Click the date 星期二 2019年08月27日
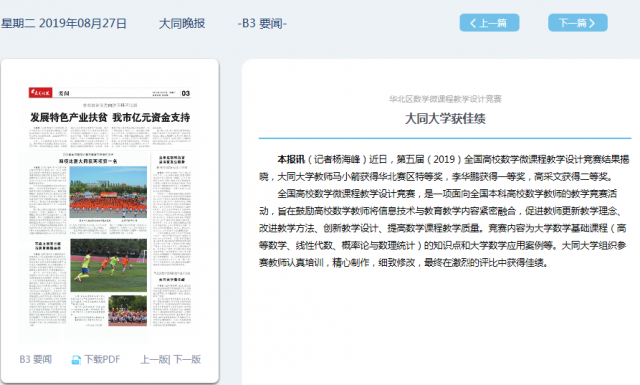The image size is (640, 385). [x=64, y=23]
